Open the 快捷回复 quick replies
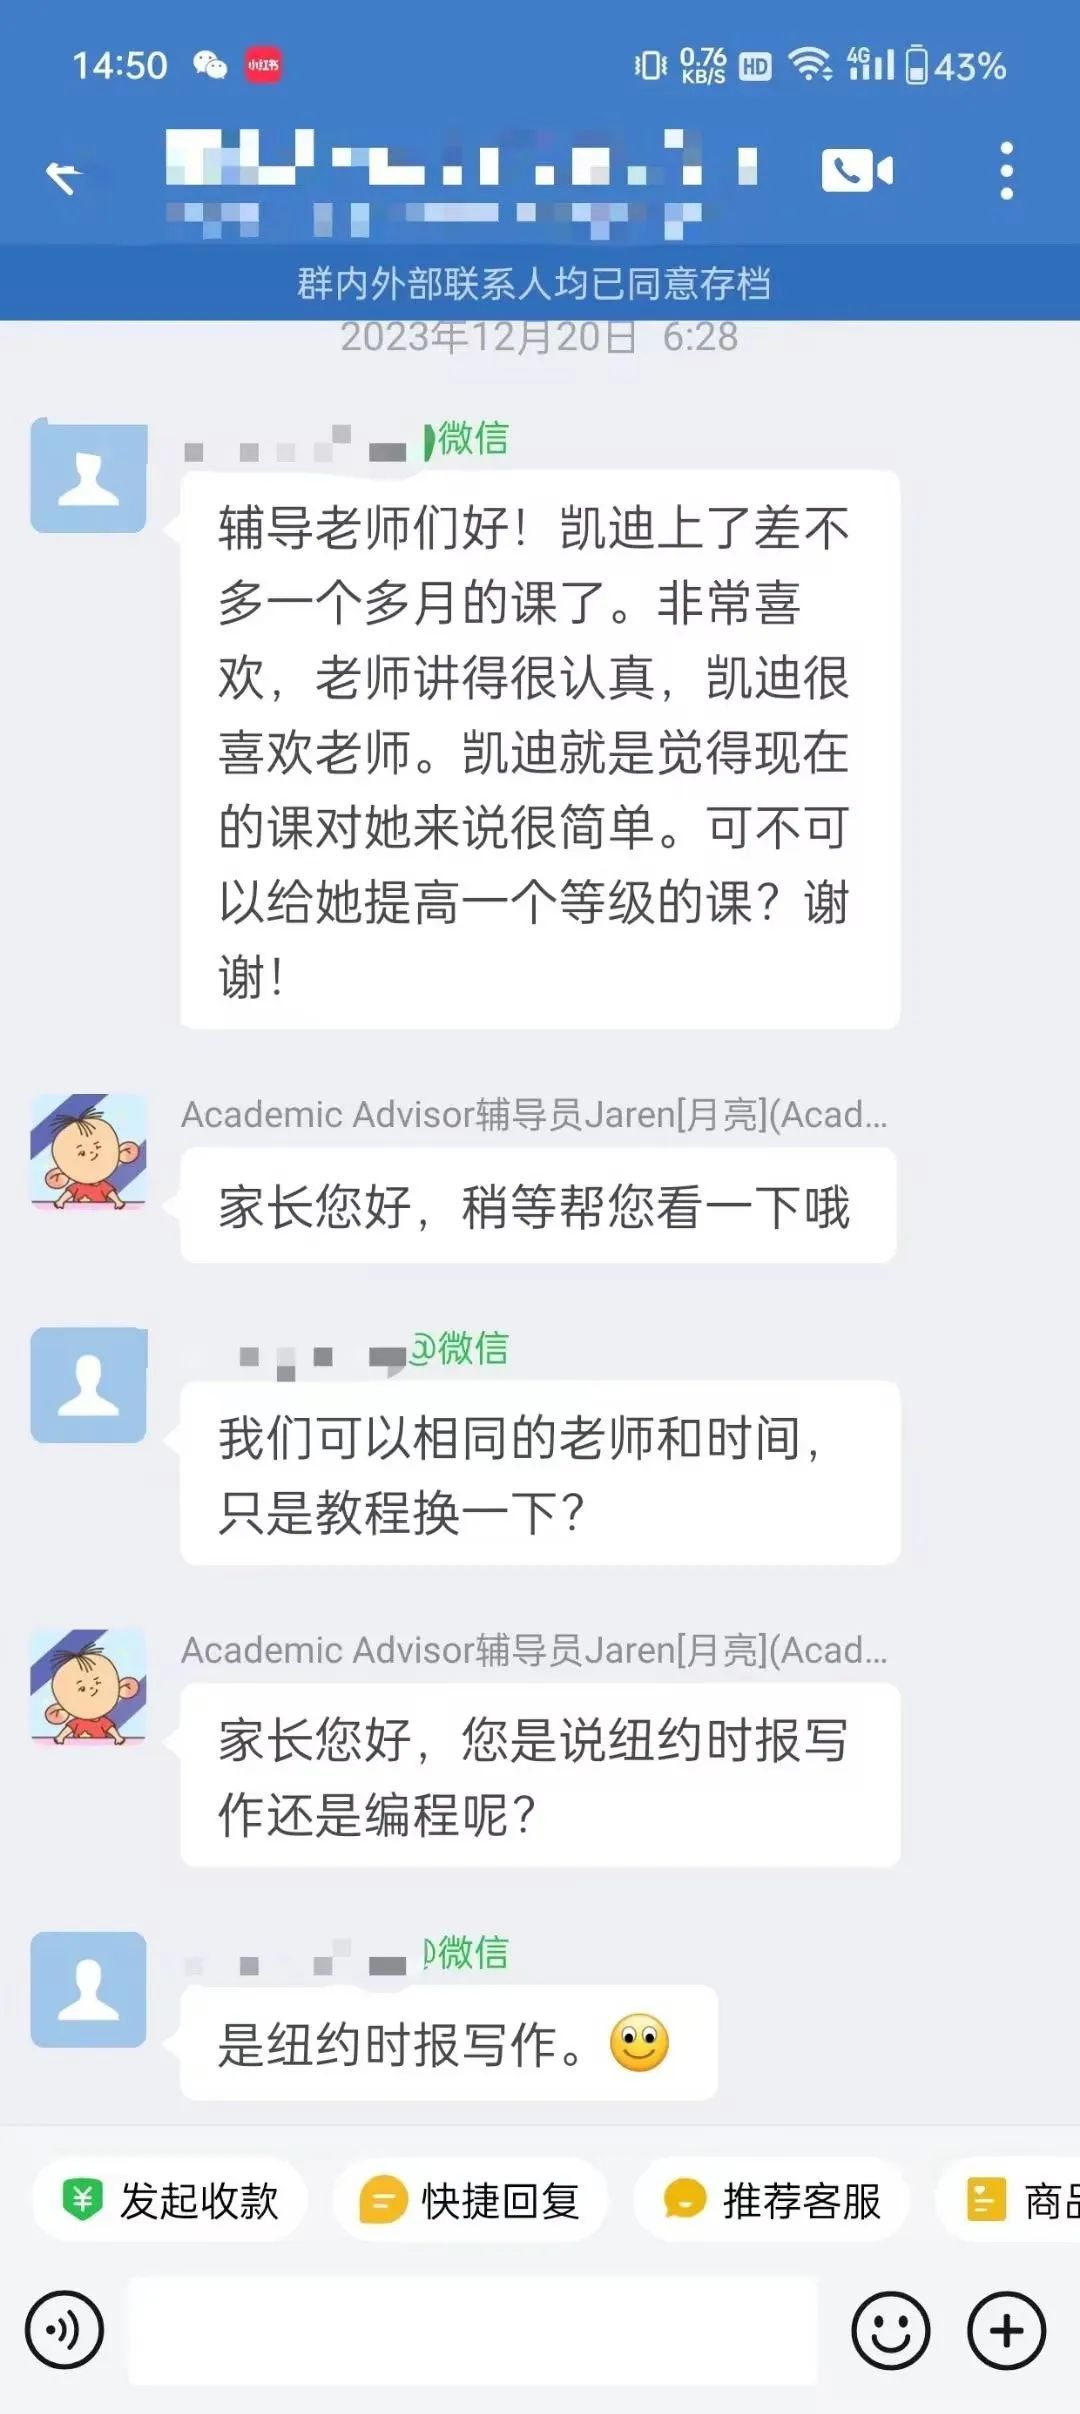1080x2414 pixels. pos(470,2200)
